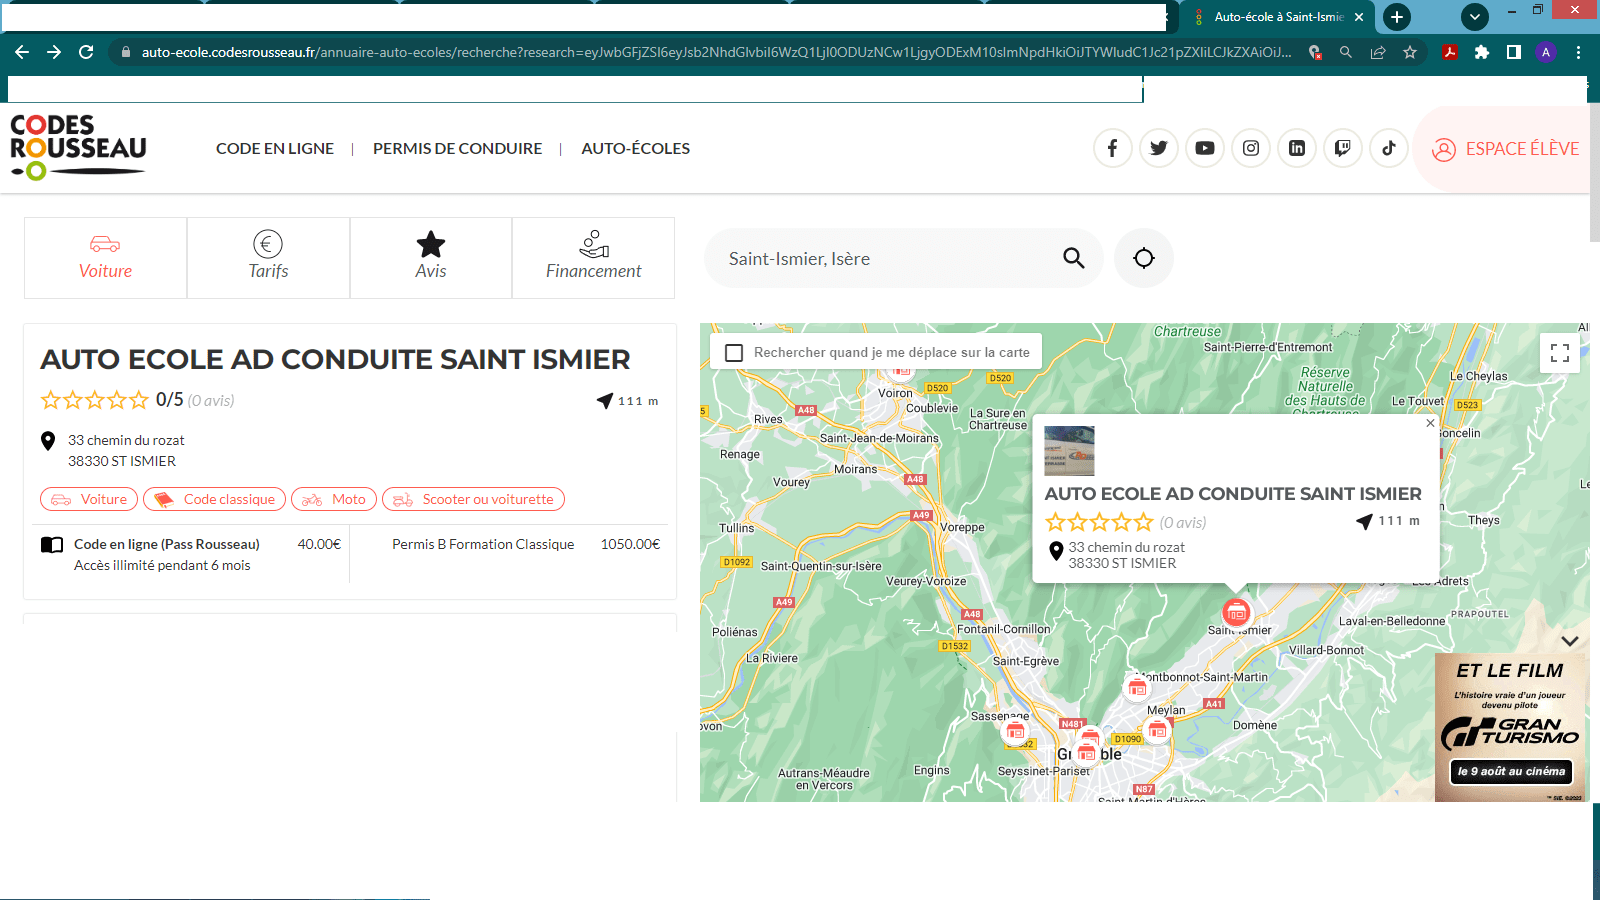Click the browser address bar URL
The image size is (1600, 900).
click(x=716, y=52)
